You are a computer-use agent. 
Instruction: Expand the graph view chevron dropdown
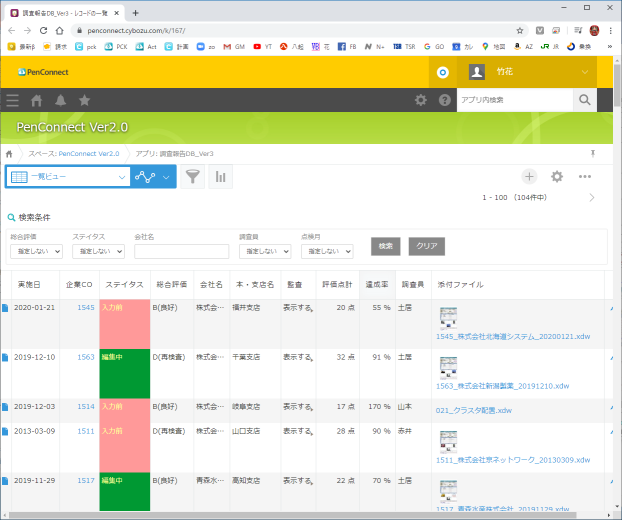pyautogui.click(x=166, y=177)
